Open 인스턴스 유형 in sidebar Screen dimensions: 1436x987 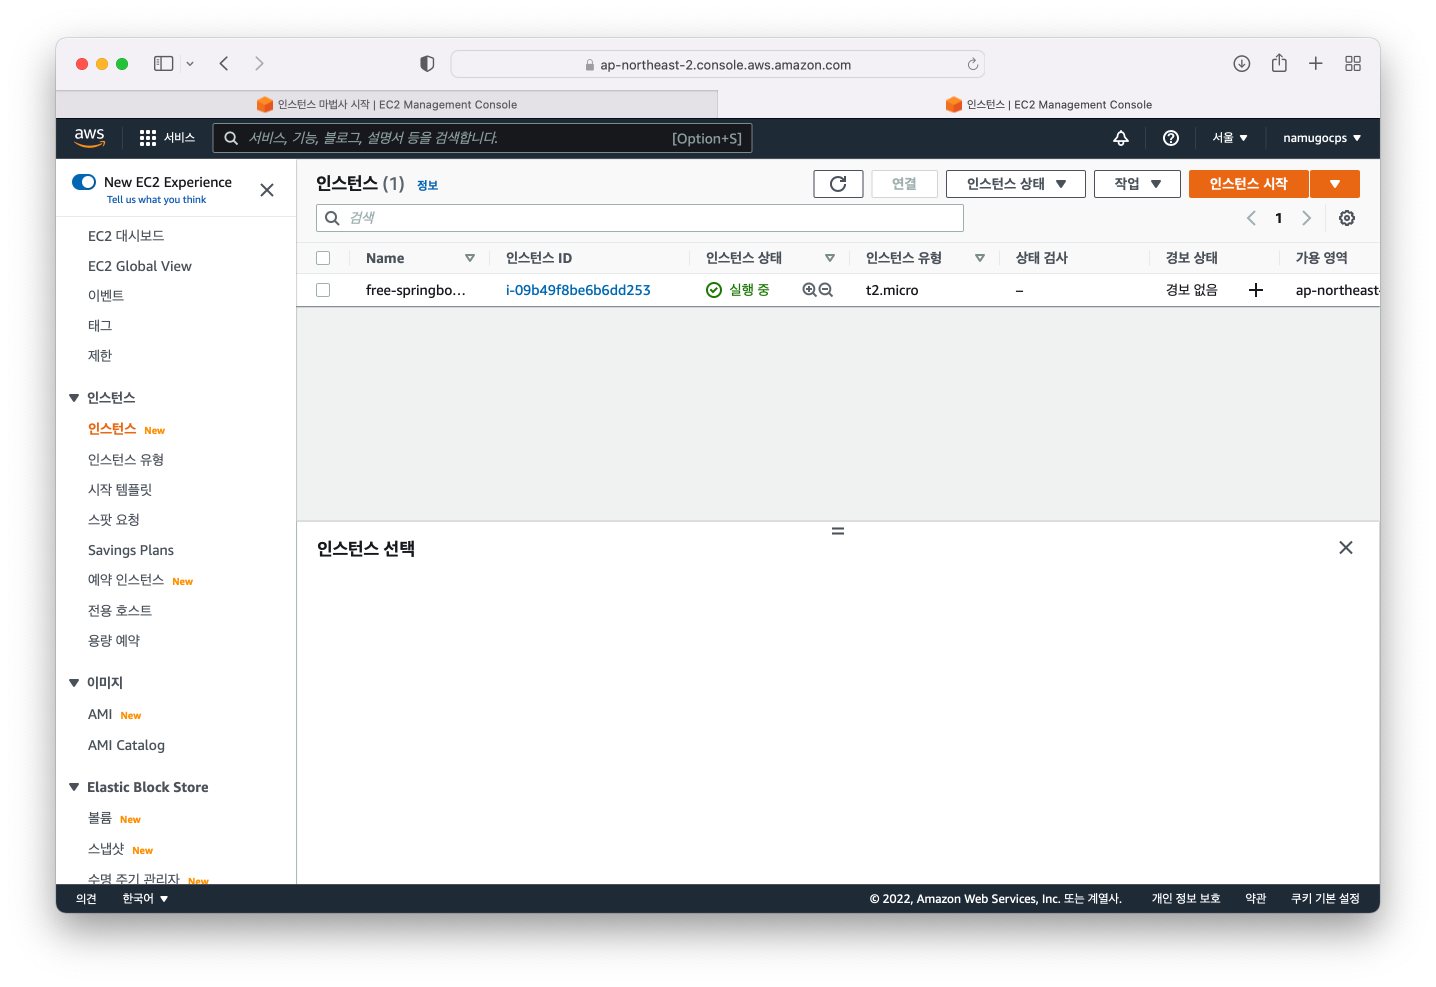[x=126, y=460]
